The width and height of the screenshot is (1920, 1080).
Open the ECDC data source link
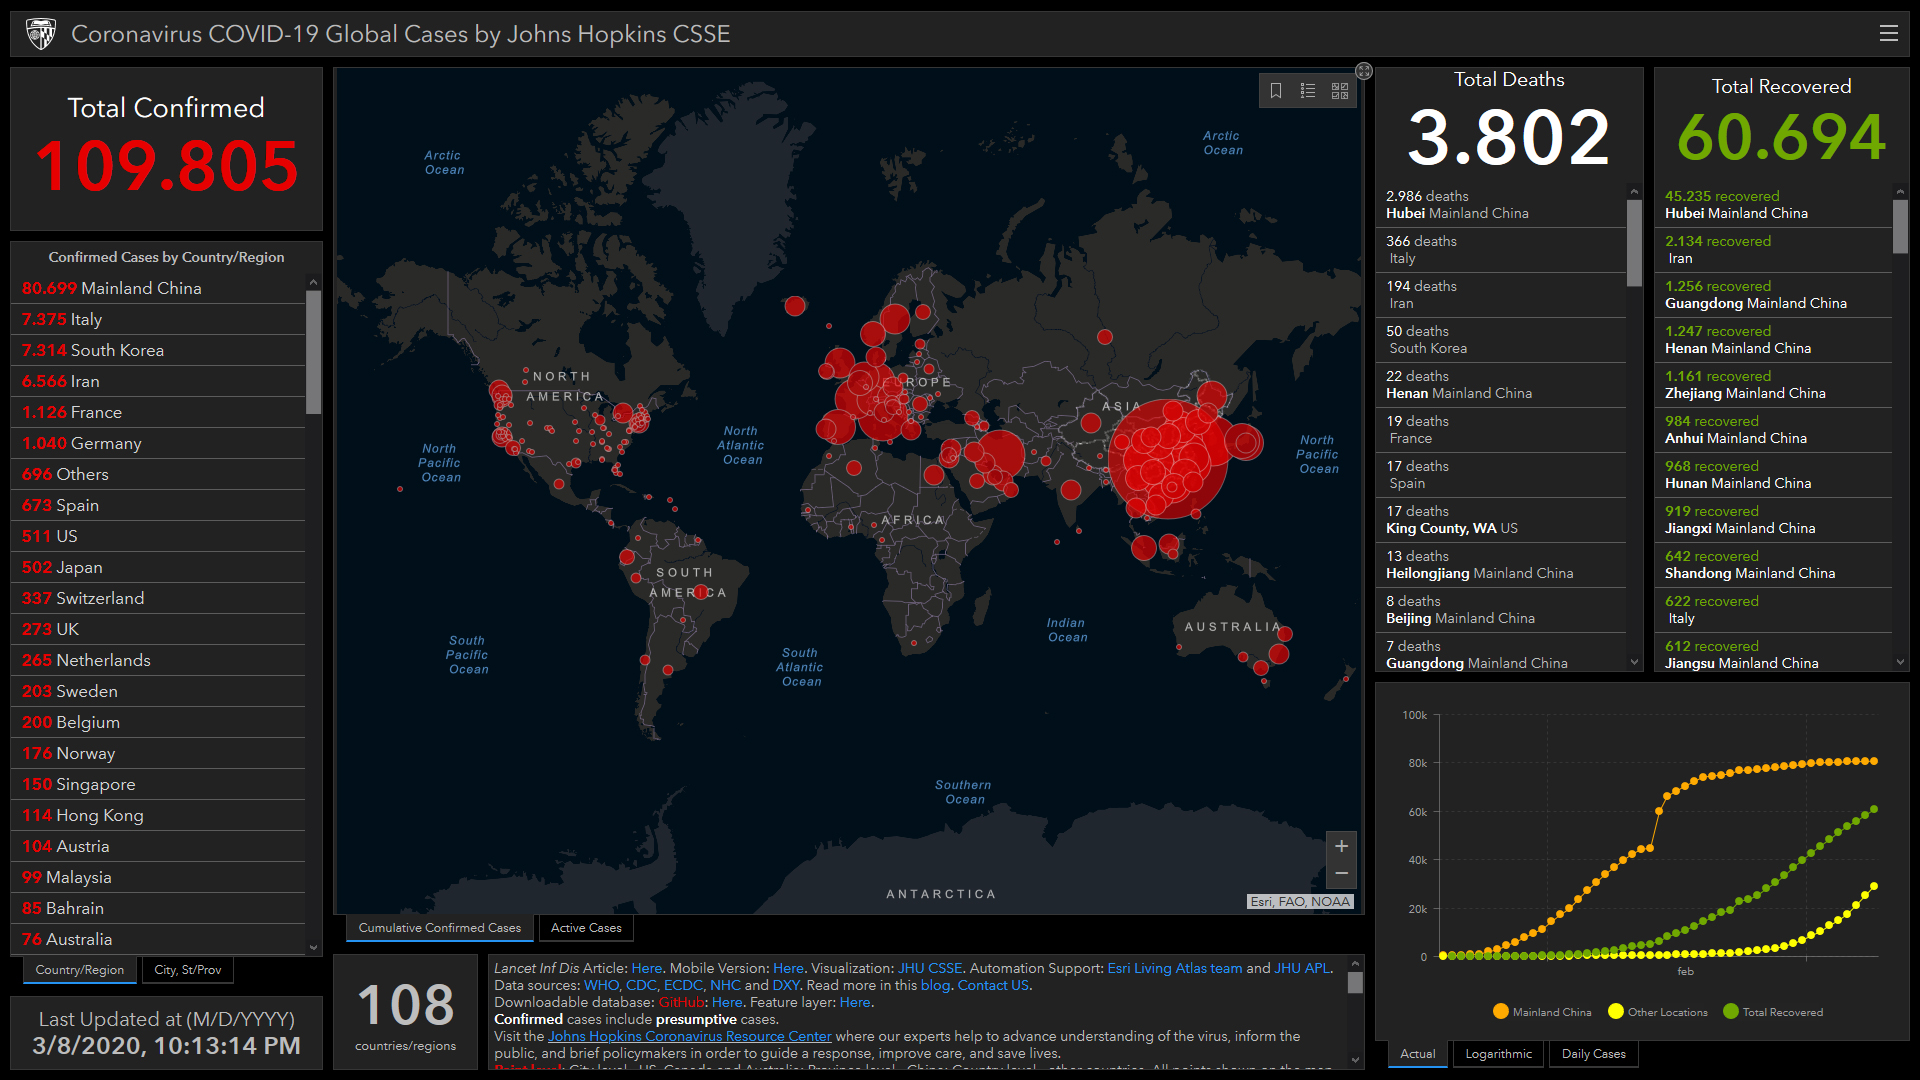point(683,985)
